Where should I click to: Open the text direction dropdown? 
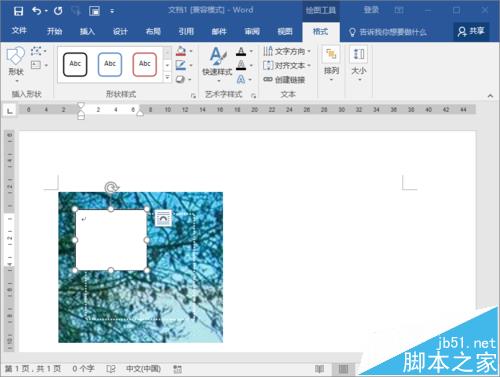coord(287,51)
